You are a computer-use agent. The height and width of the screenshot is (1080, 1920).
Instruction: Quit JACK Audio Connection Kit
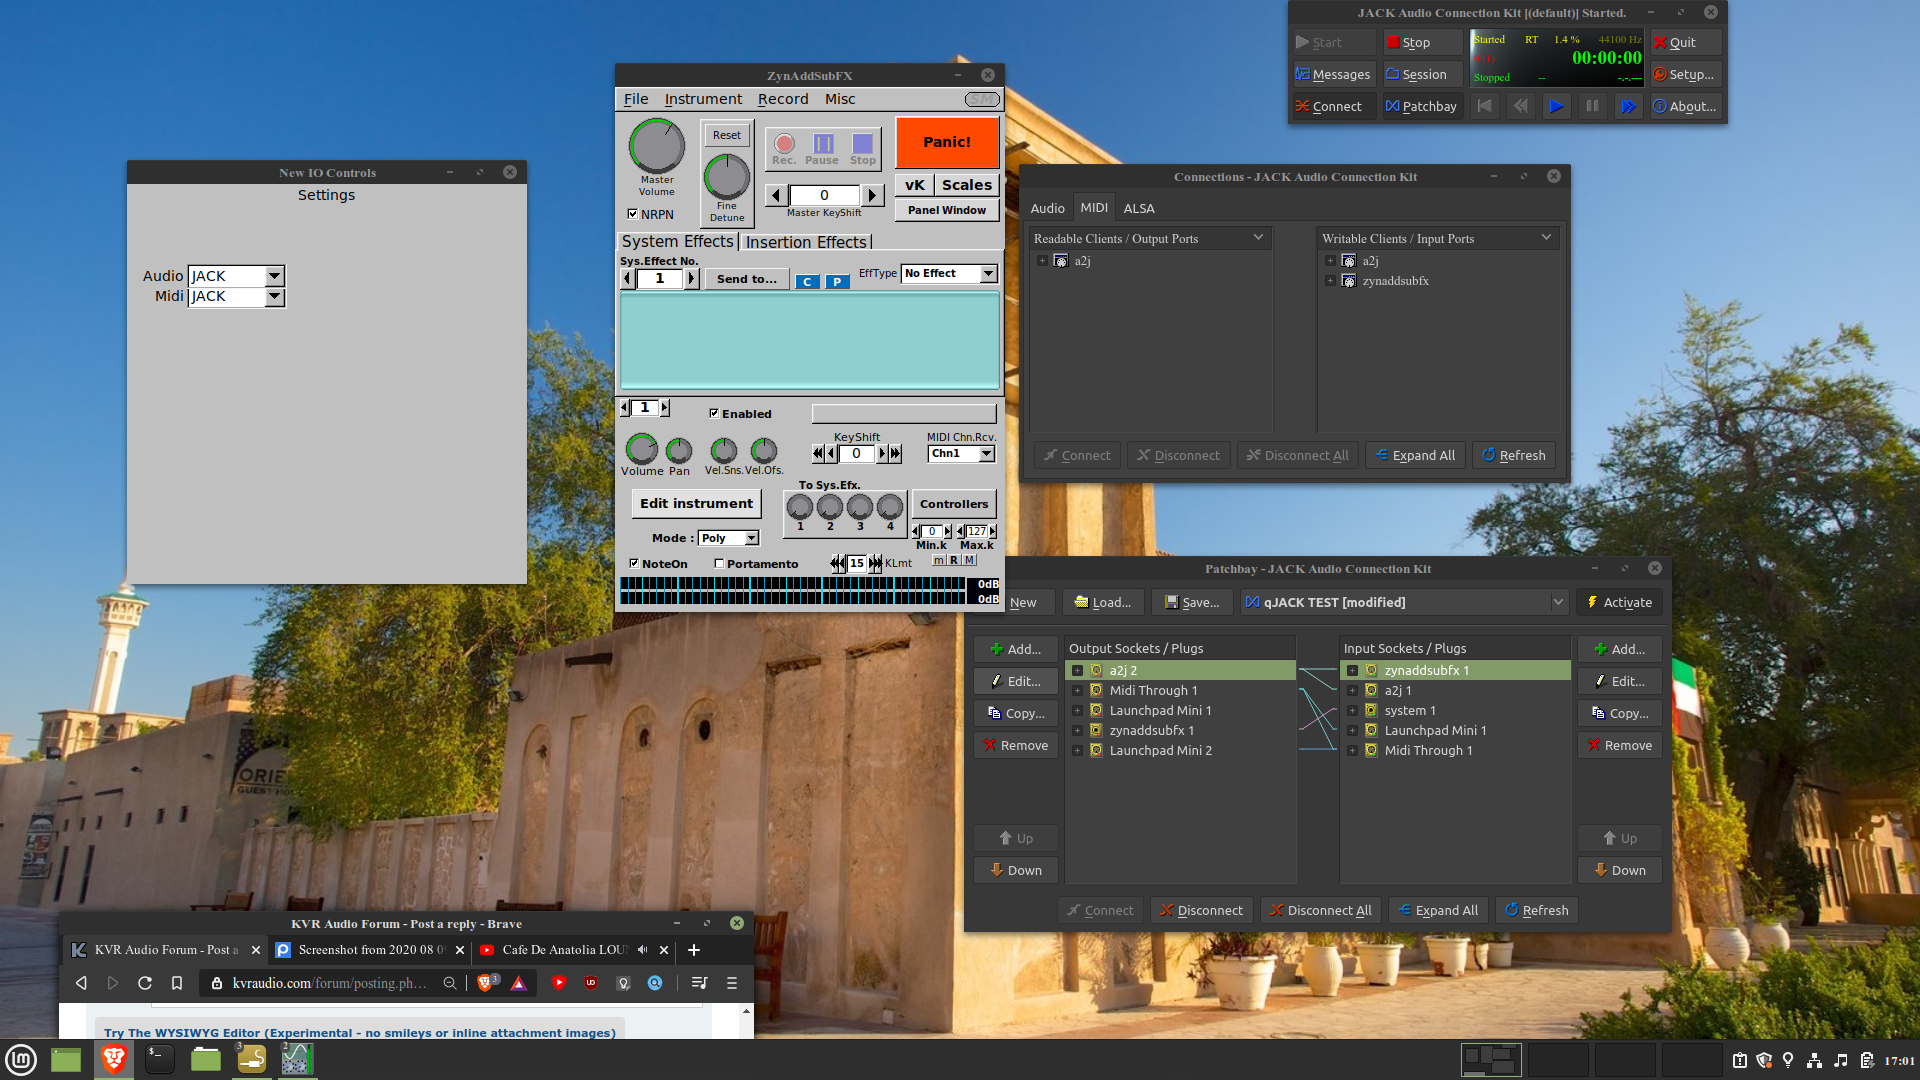[1685, 42]
